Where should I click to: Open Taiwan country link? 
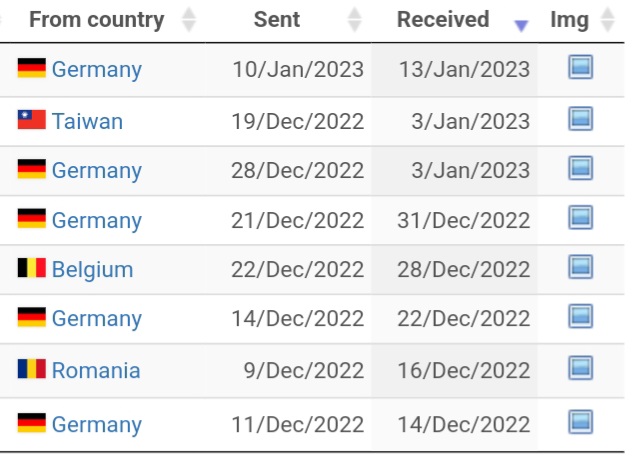[87, 122]
